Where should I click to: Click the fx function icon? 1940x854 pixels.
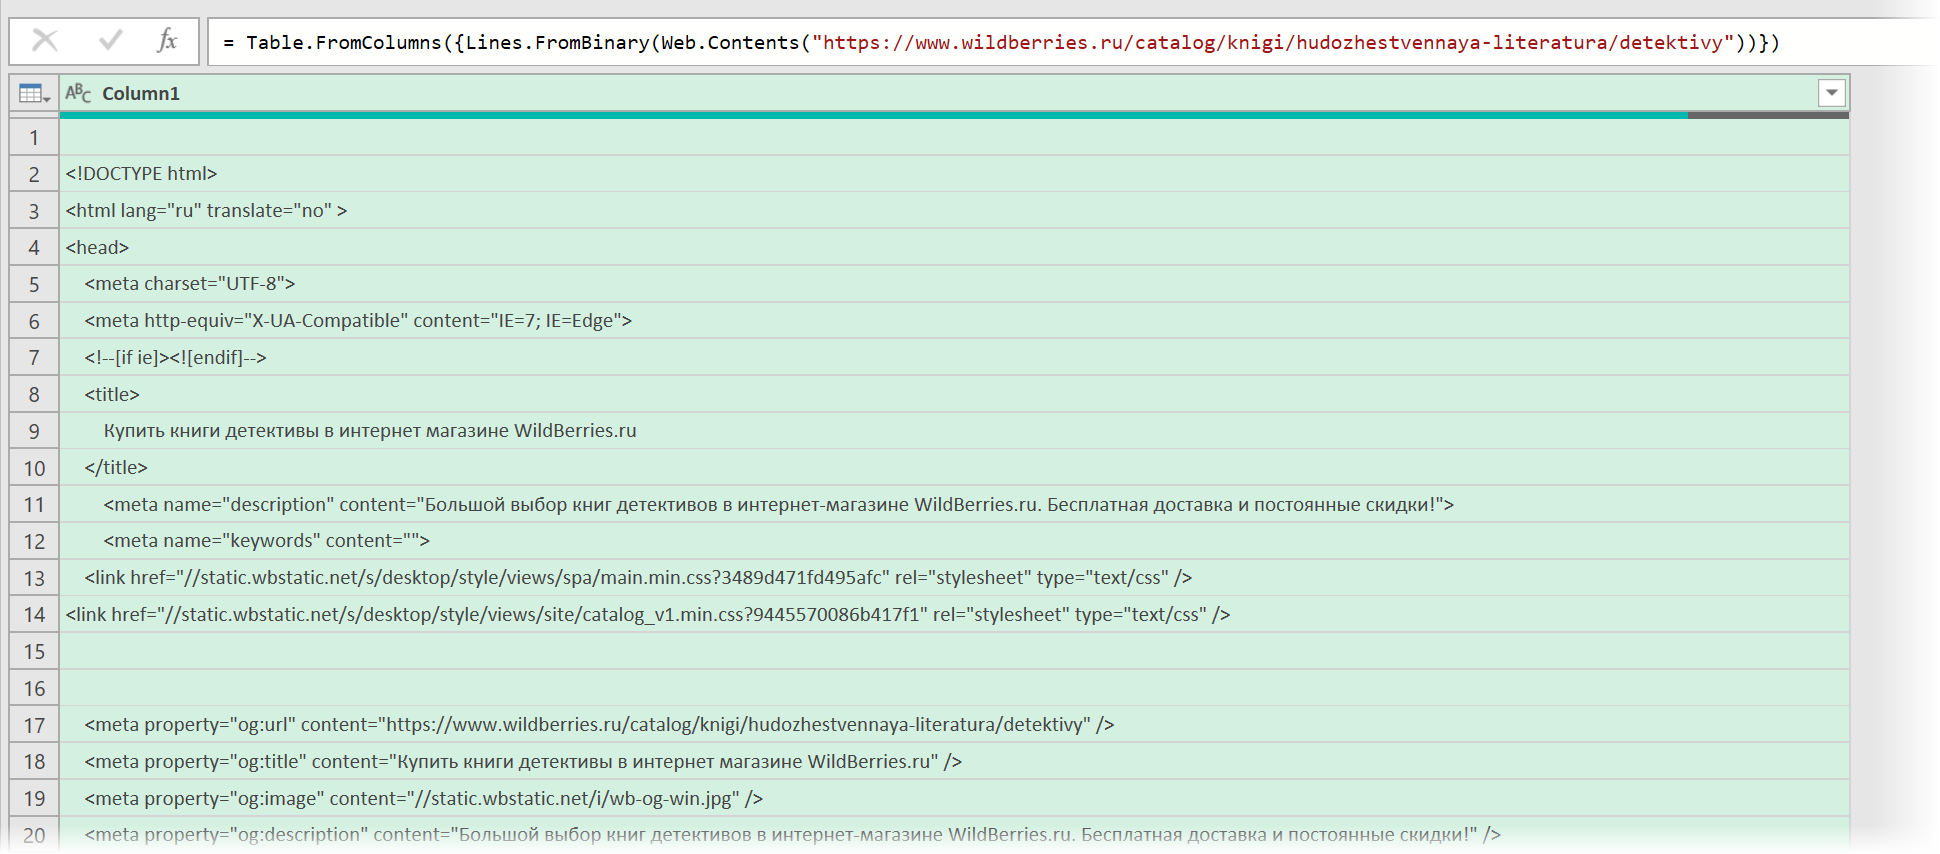(167, 41)
